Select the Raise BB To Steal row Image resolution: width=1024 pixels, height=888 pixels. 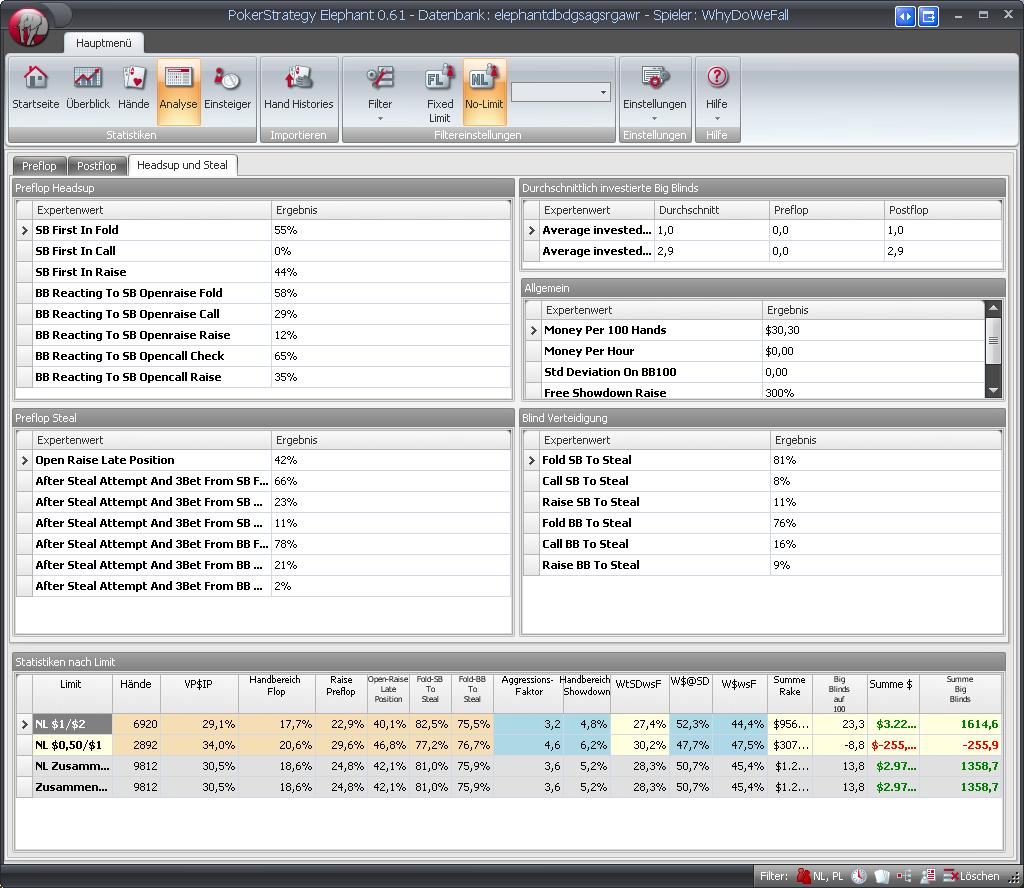(x=762, y=565)
